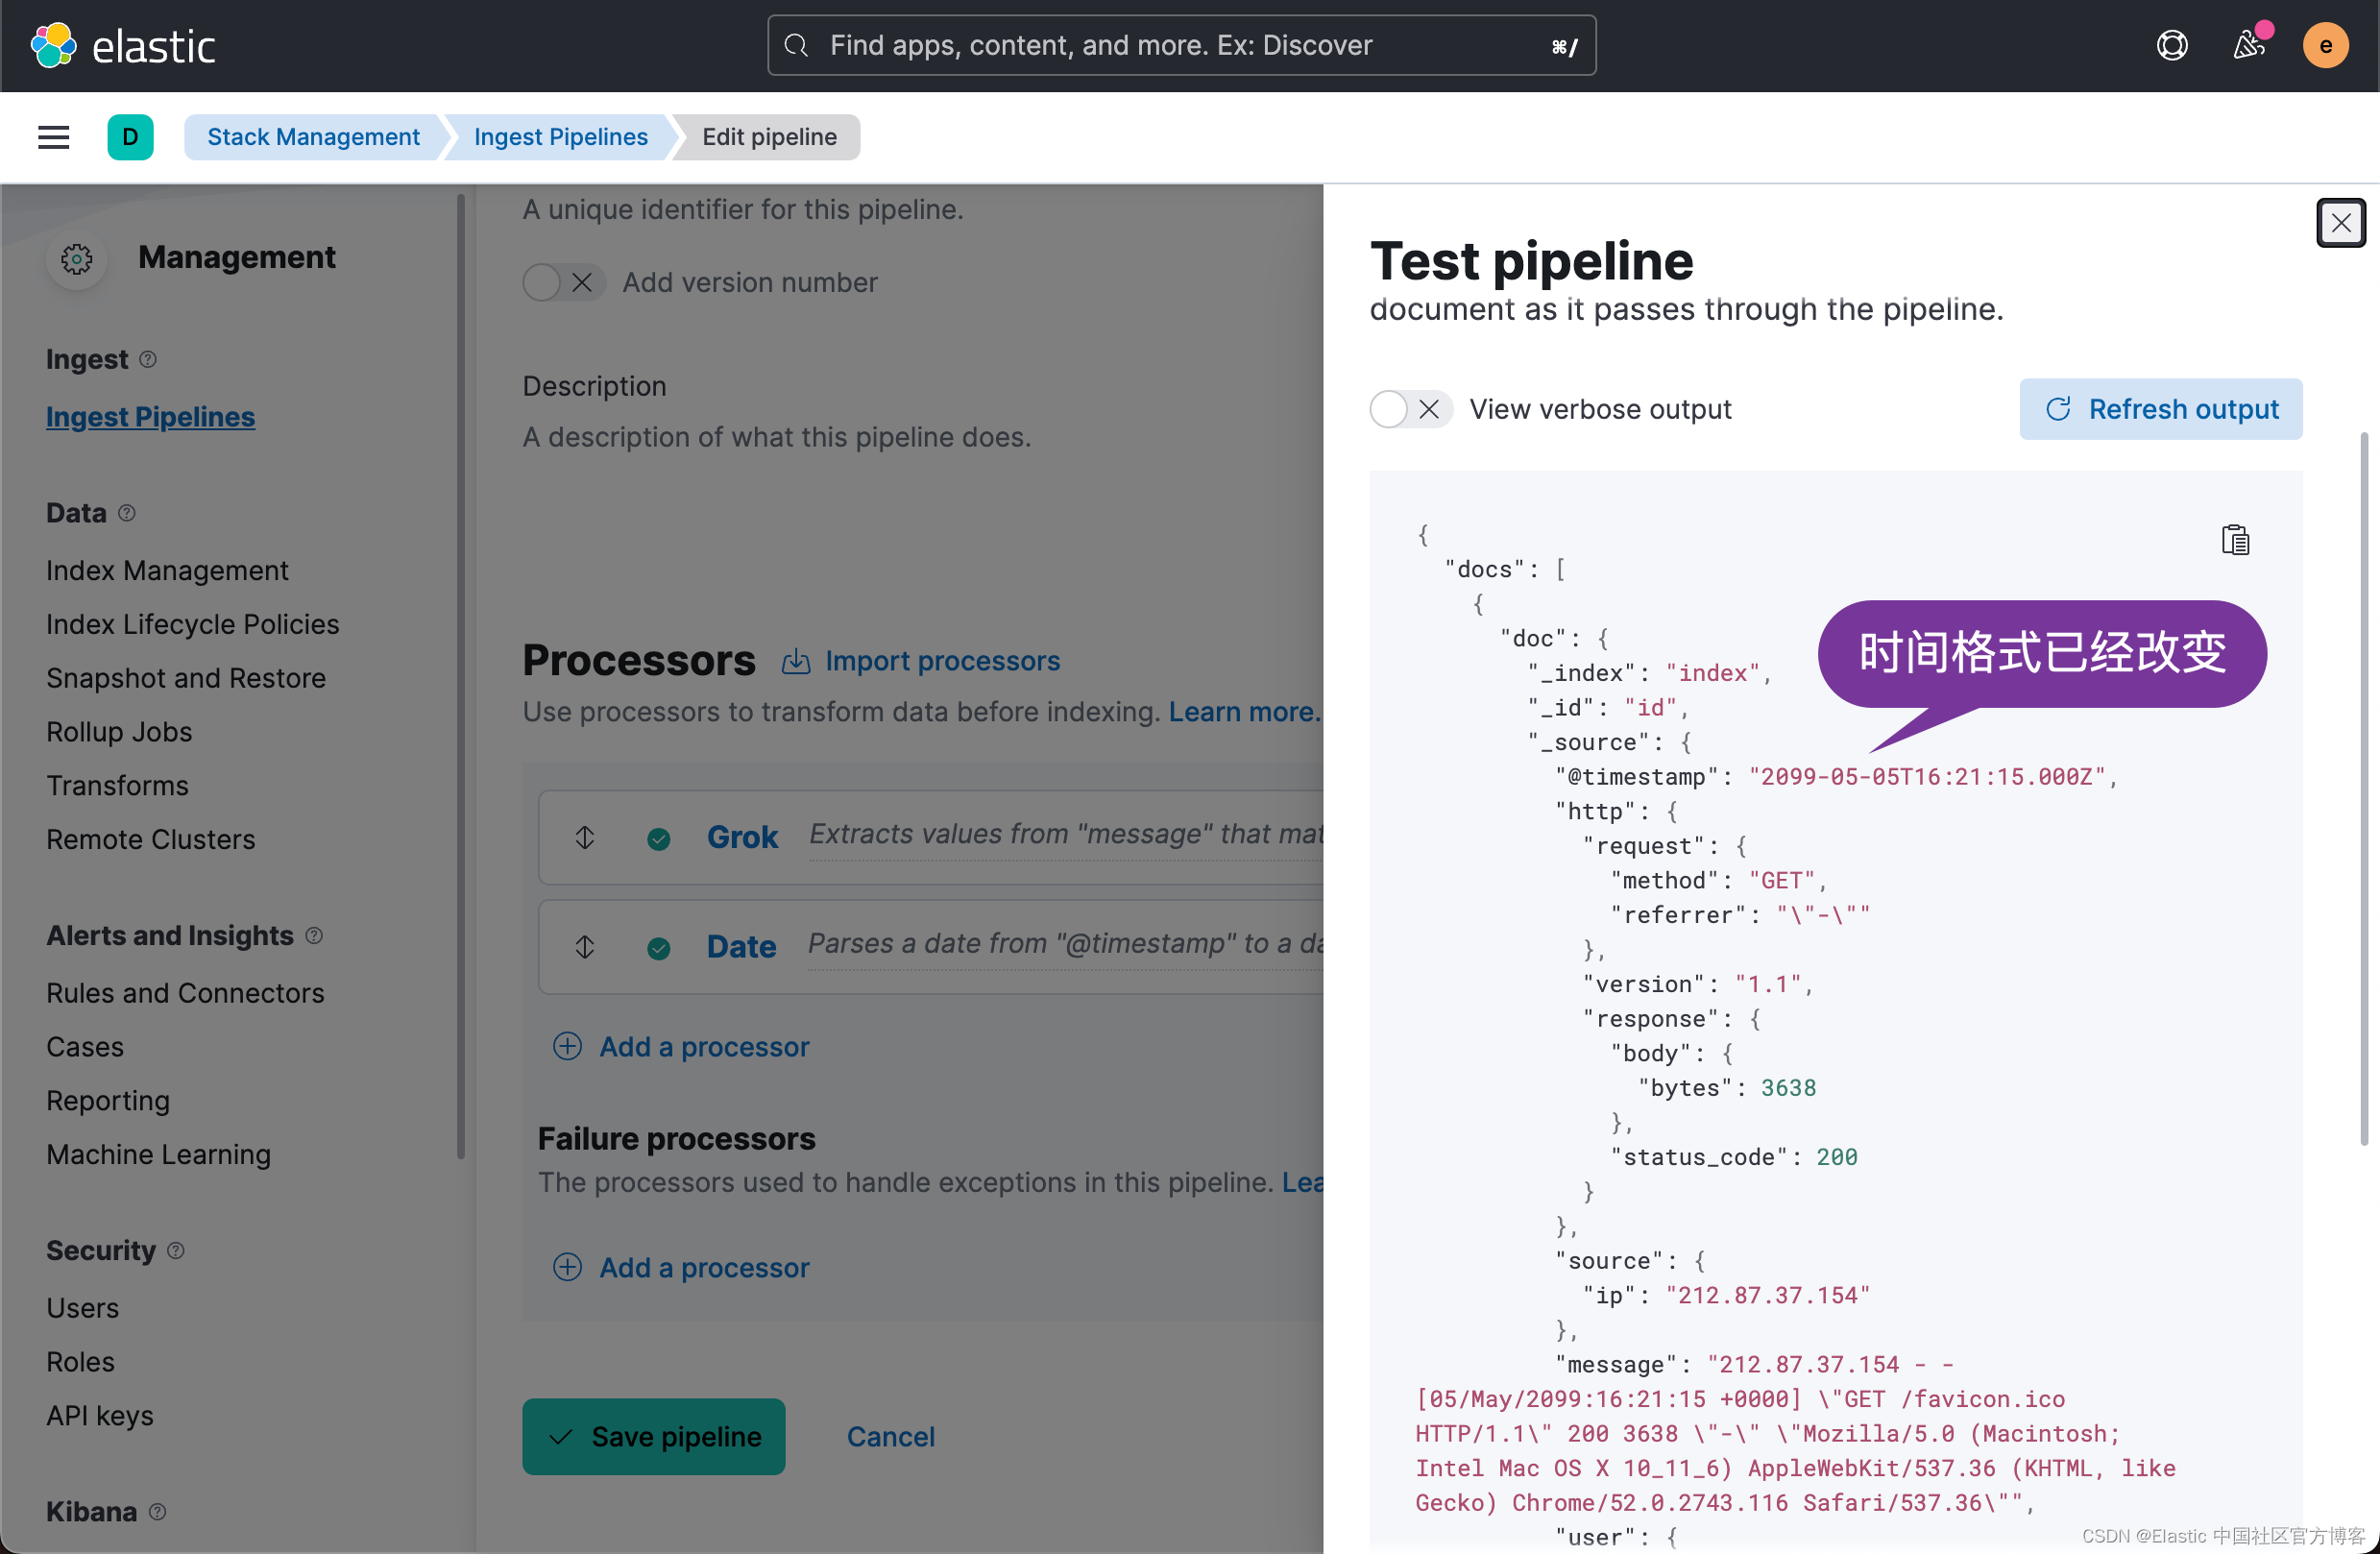Enable the Add version number switch
Image resolution: width=2380 pixels, height=1554 pixels.
(564, 283)
